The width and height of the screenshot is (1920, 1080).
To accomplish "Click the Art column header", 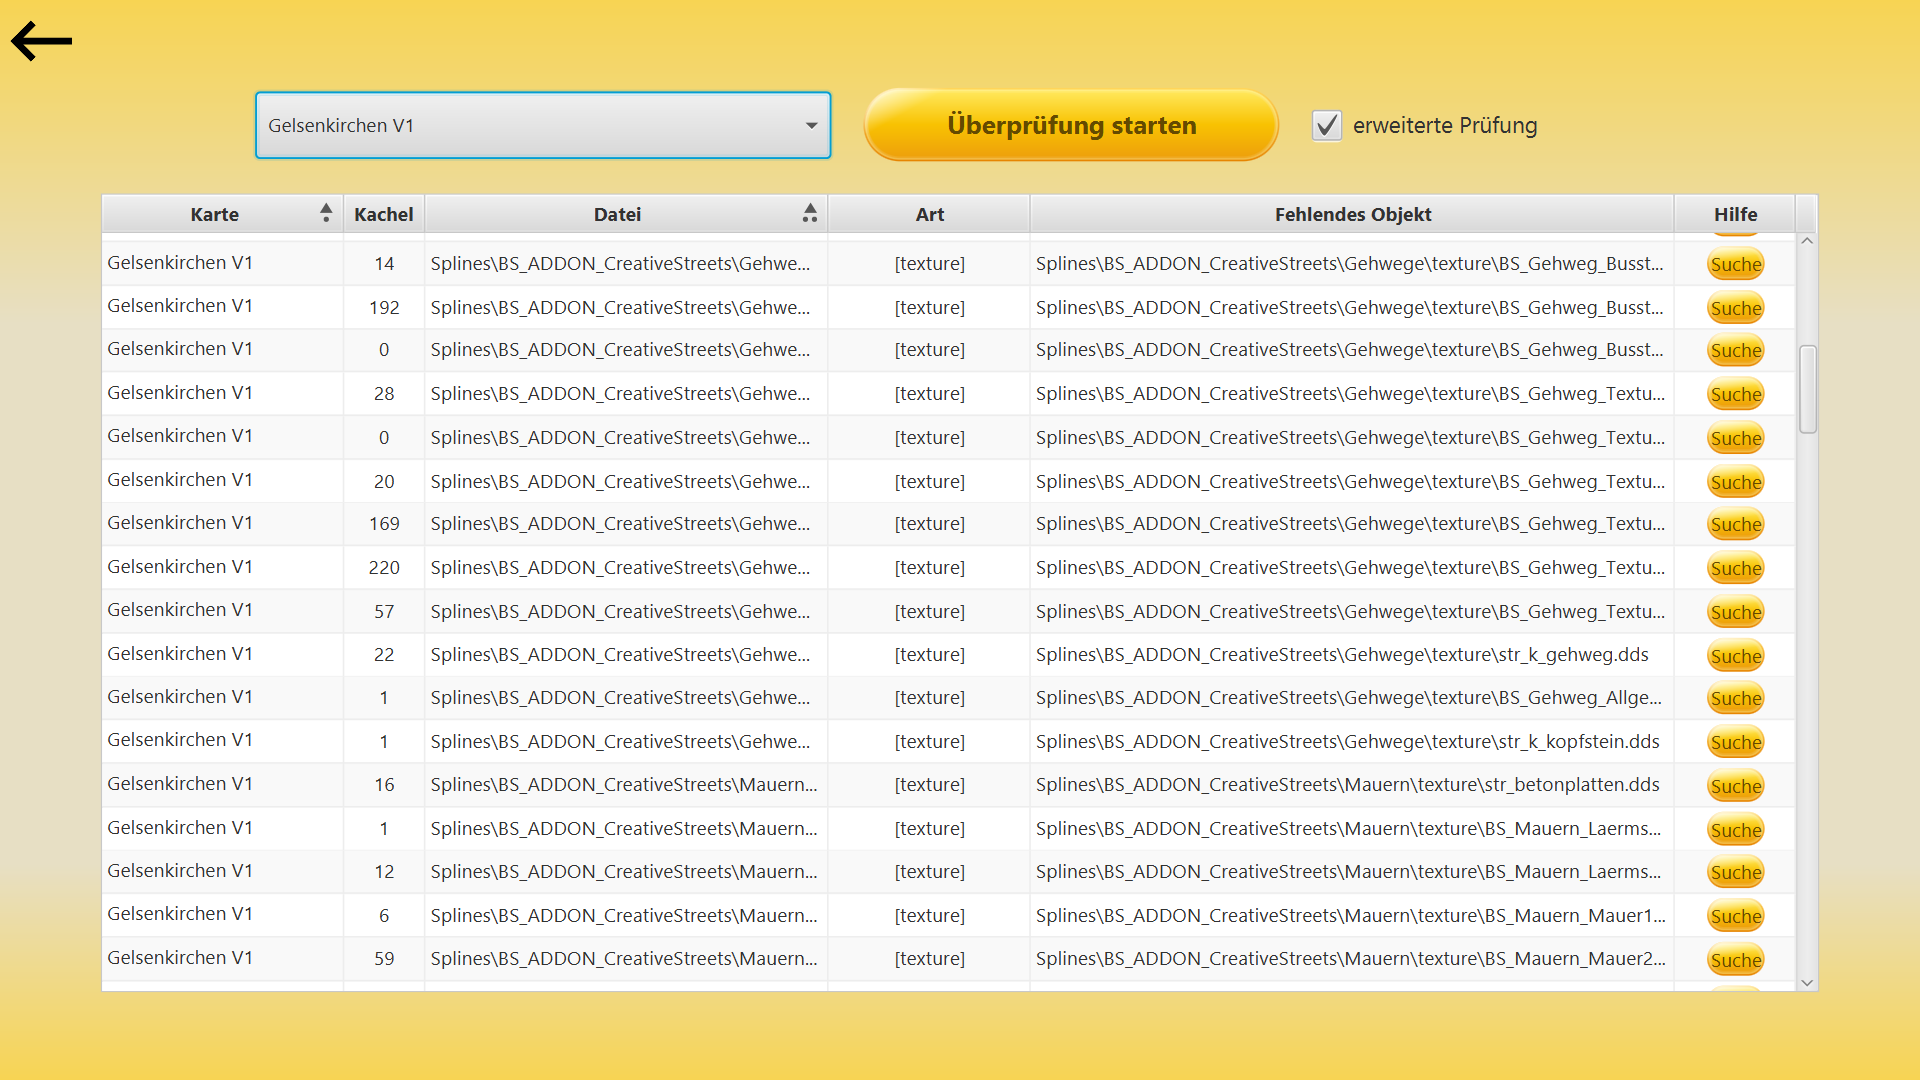I will pos(929,214).
